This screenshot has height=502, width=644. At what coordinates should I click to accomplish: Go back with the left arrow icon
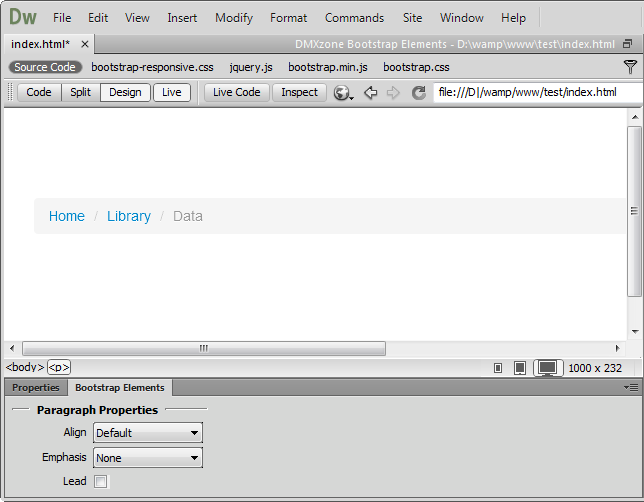[370, 93]
